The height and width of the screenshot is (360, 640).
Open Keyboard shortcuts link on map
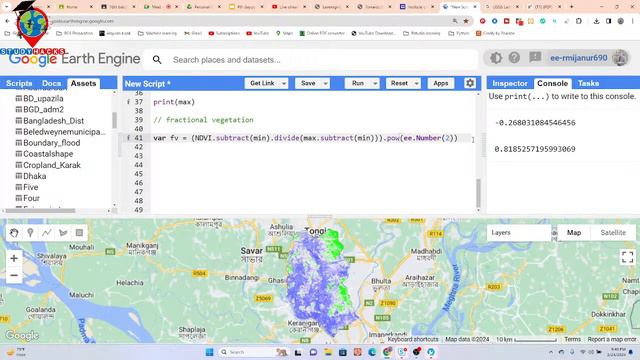pyautogui.click(x=413, y=339)
